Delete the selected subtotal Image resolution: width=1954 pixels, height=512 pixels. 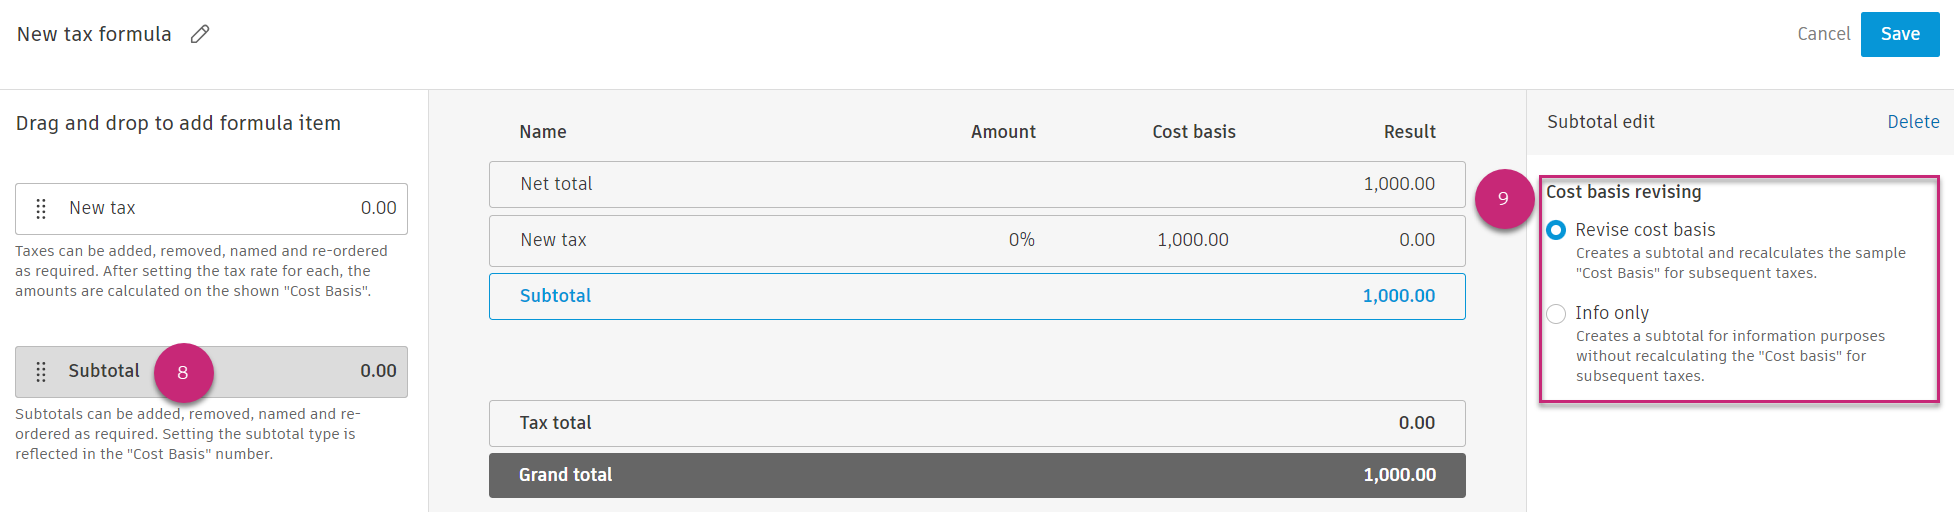(x=1913, y=122)
